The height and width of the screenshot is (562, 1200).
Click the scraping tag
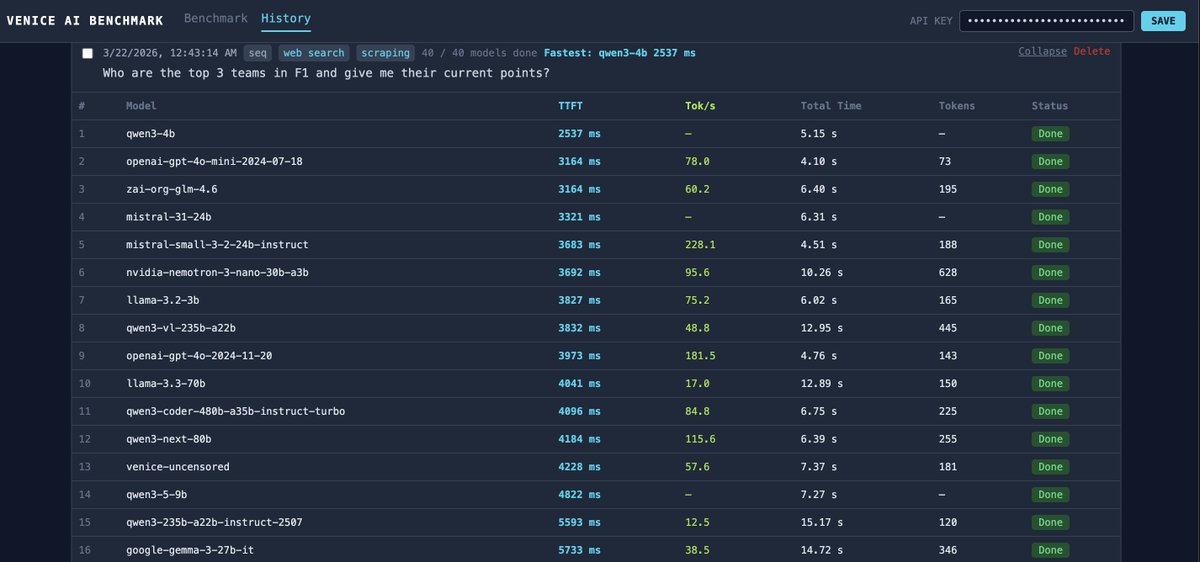pyautogui.click(x=386, y=53)
